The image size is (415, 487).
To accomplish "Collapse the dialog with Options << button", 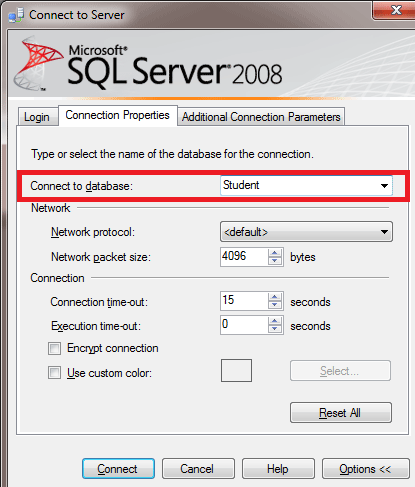I will tap(365, 469).
